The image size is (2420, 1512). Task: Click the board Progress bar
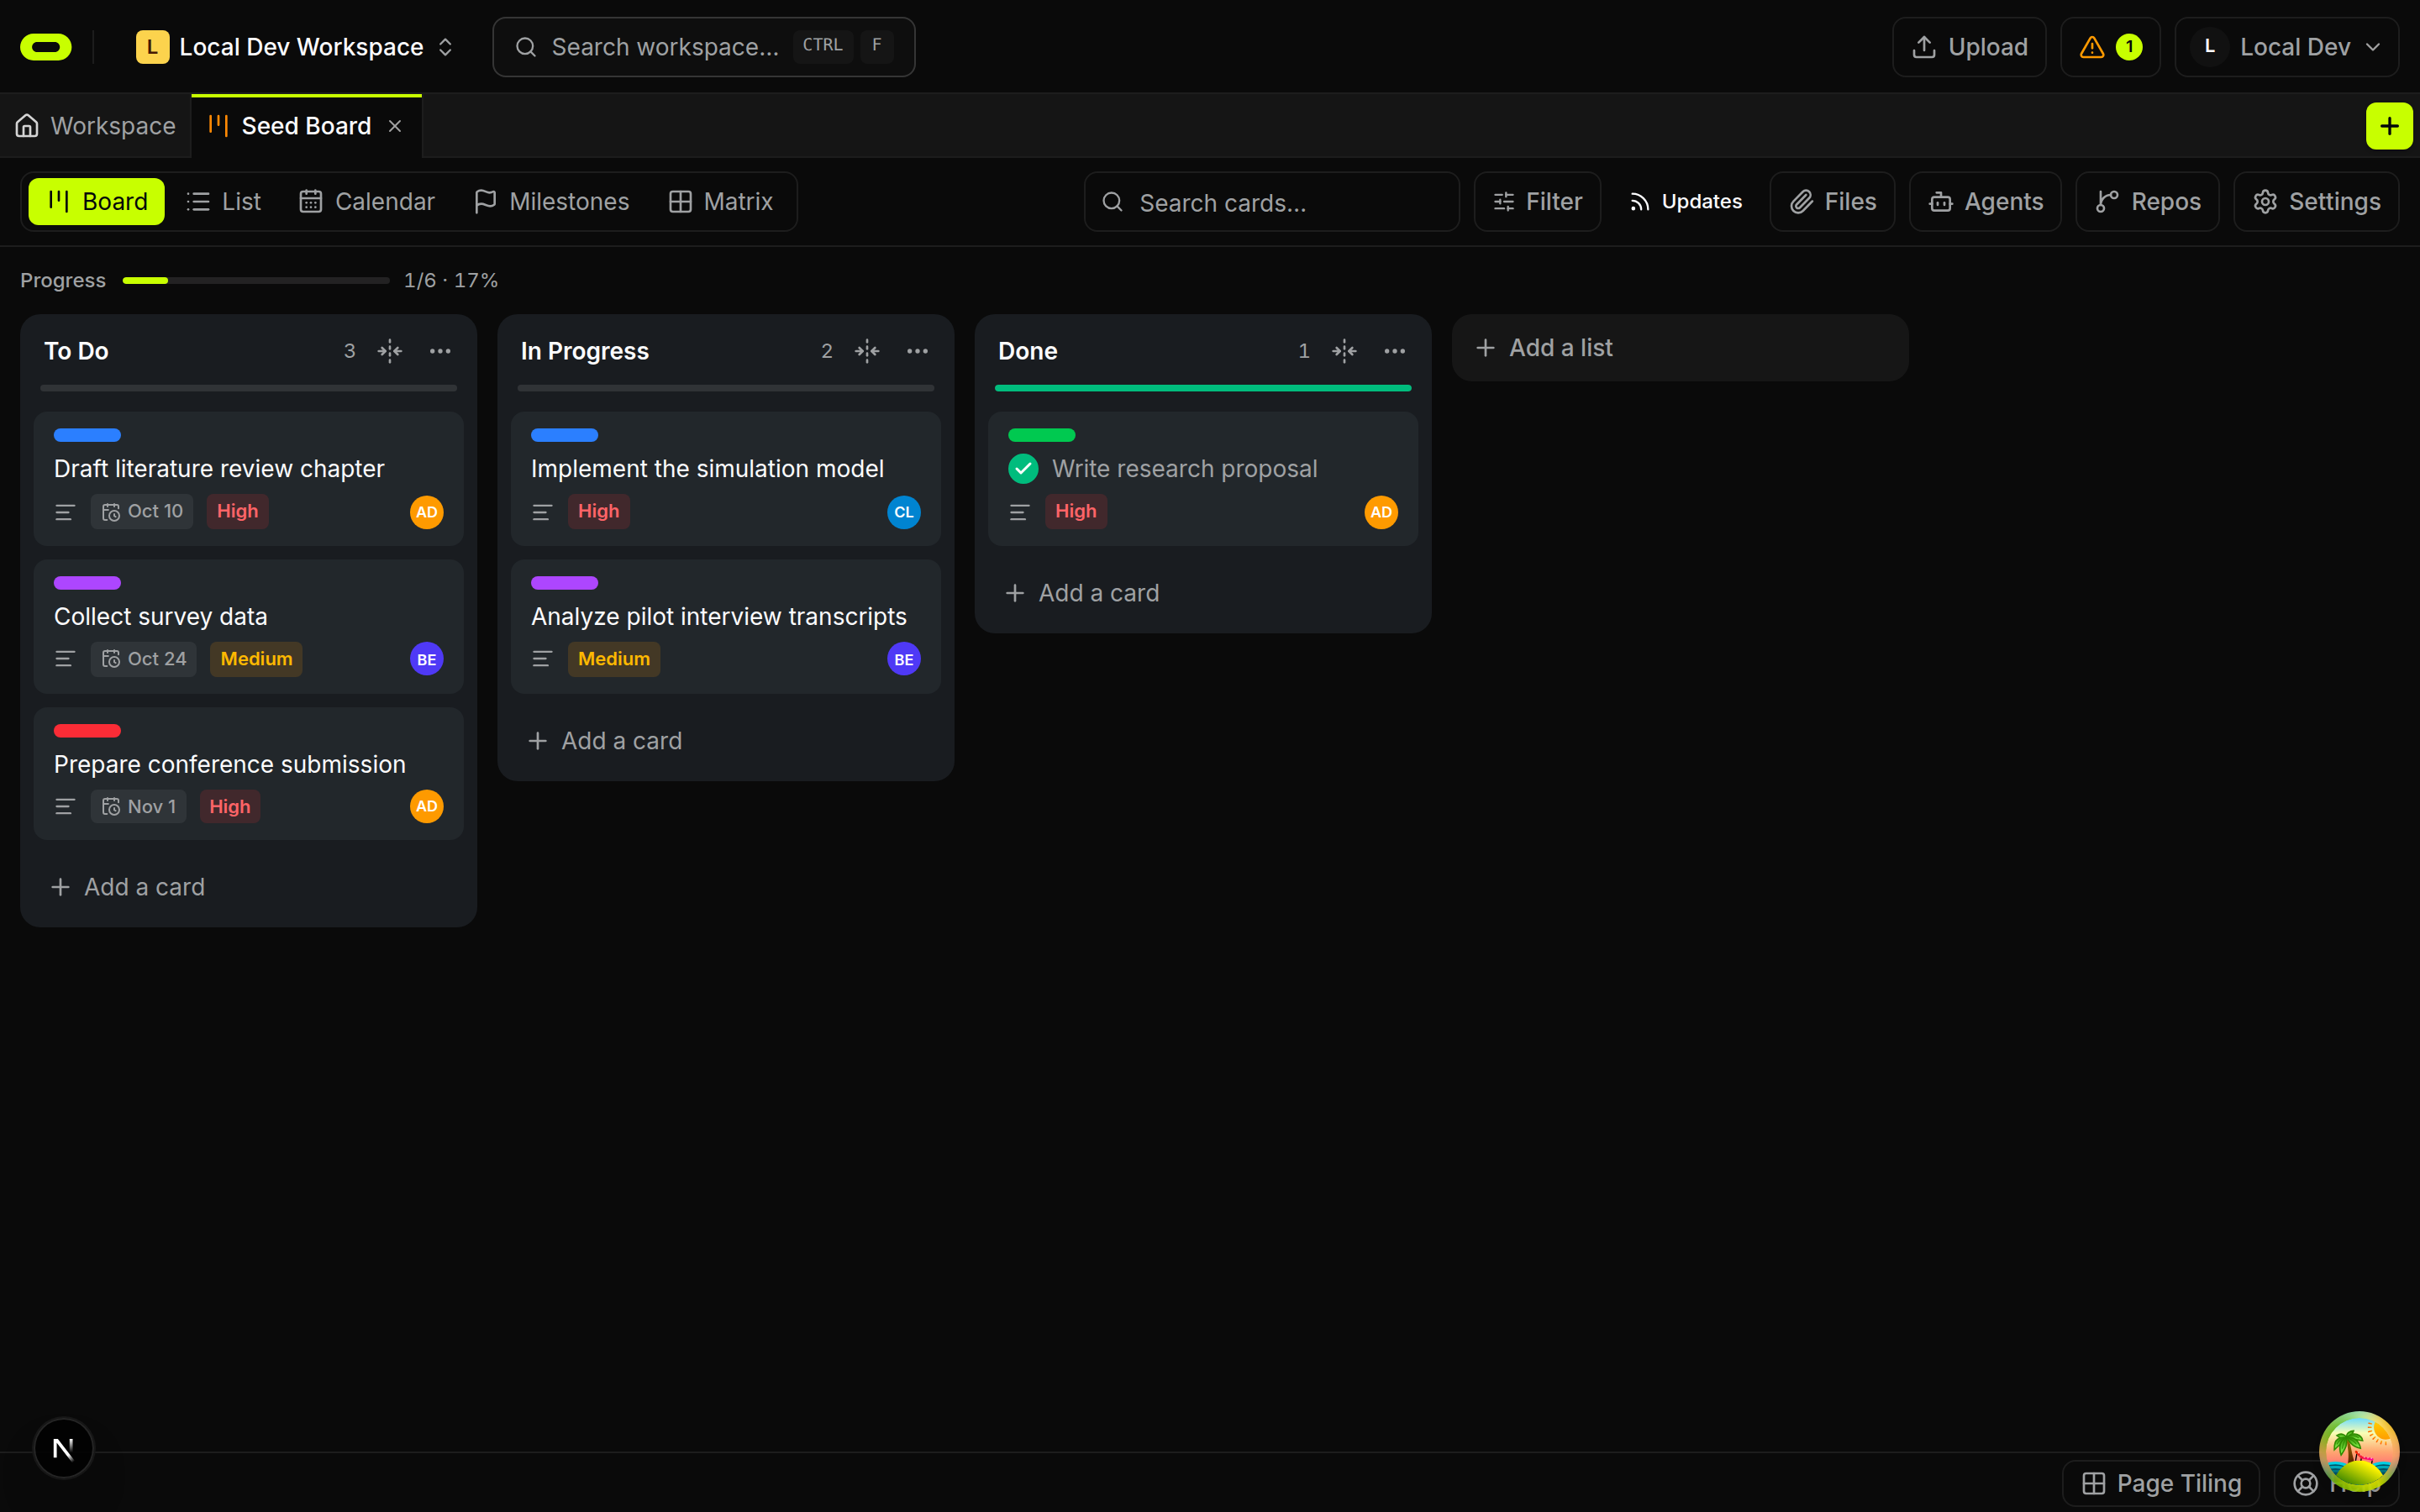[256, 281]
